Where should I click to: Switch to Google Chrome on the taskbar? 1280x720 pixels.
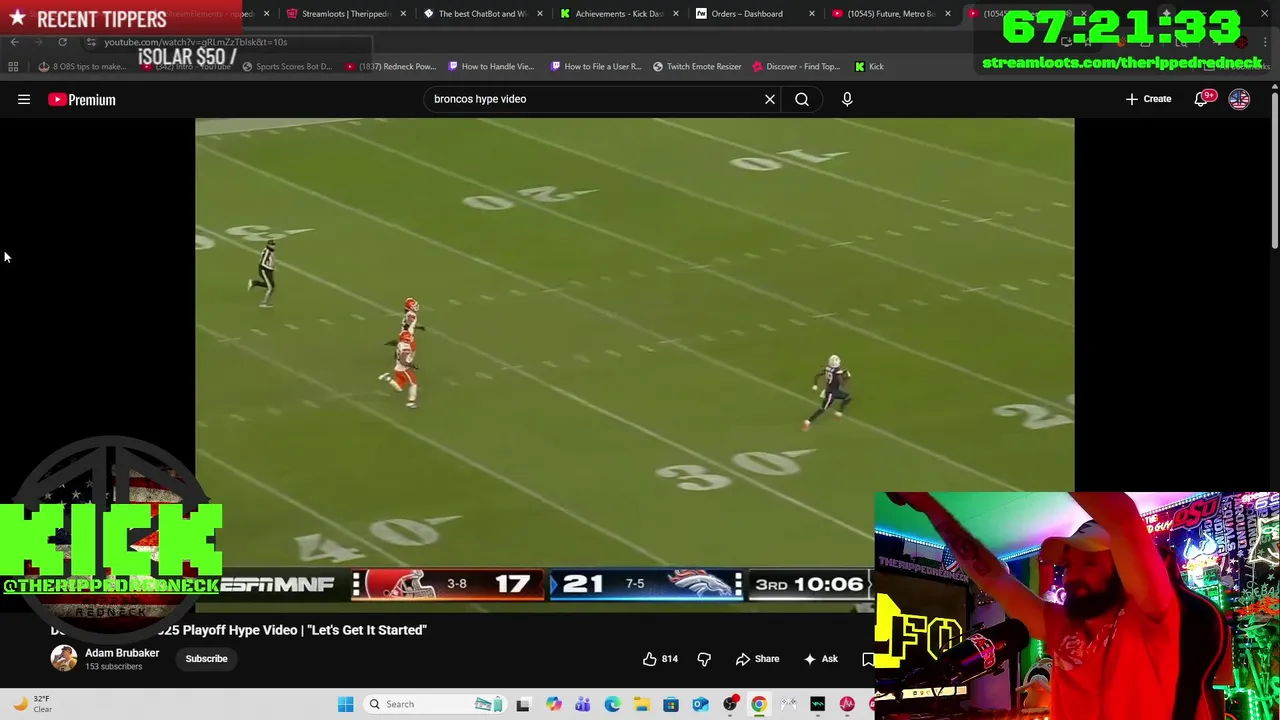coord(759,704)
